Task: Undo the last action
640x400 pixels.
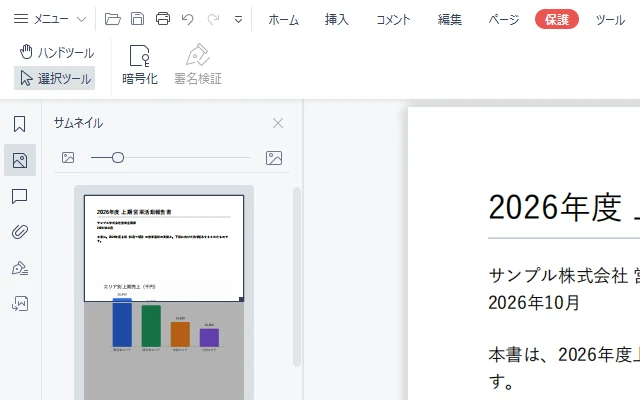Action: point(188,19)
